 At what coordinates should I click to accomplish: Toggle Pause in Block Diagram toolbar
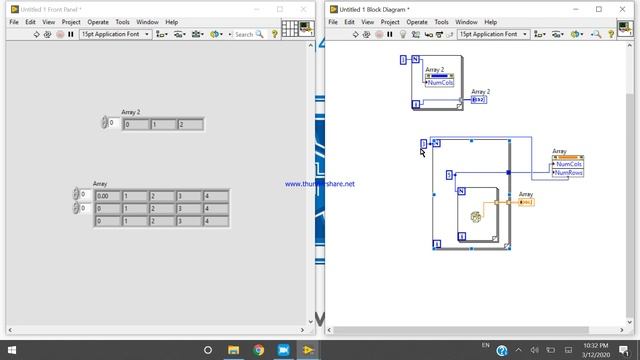point(390,35)
